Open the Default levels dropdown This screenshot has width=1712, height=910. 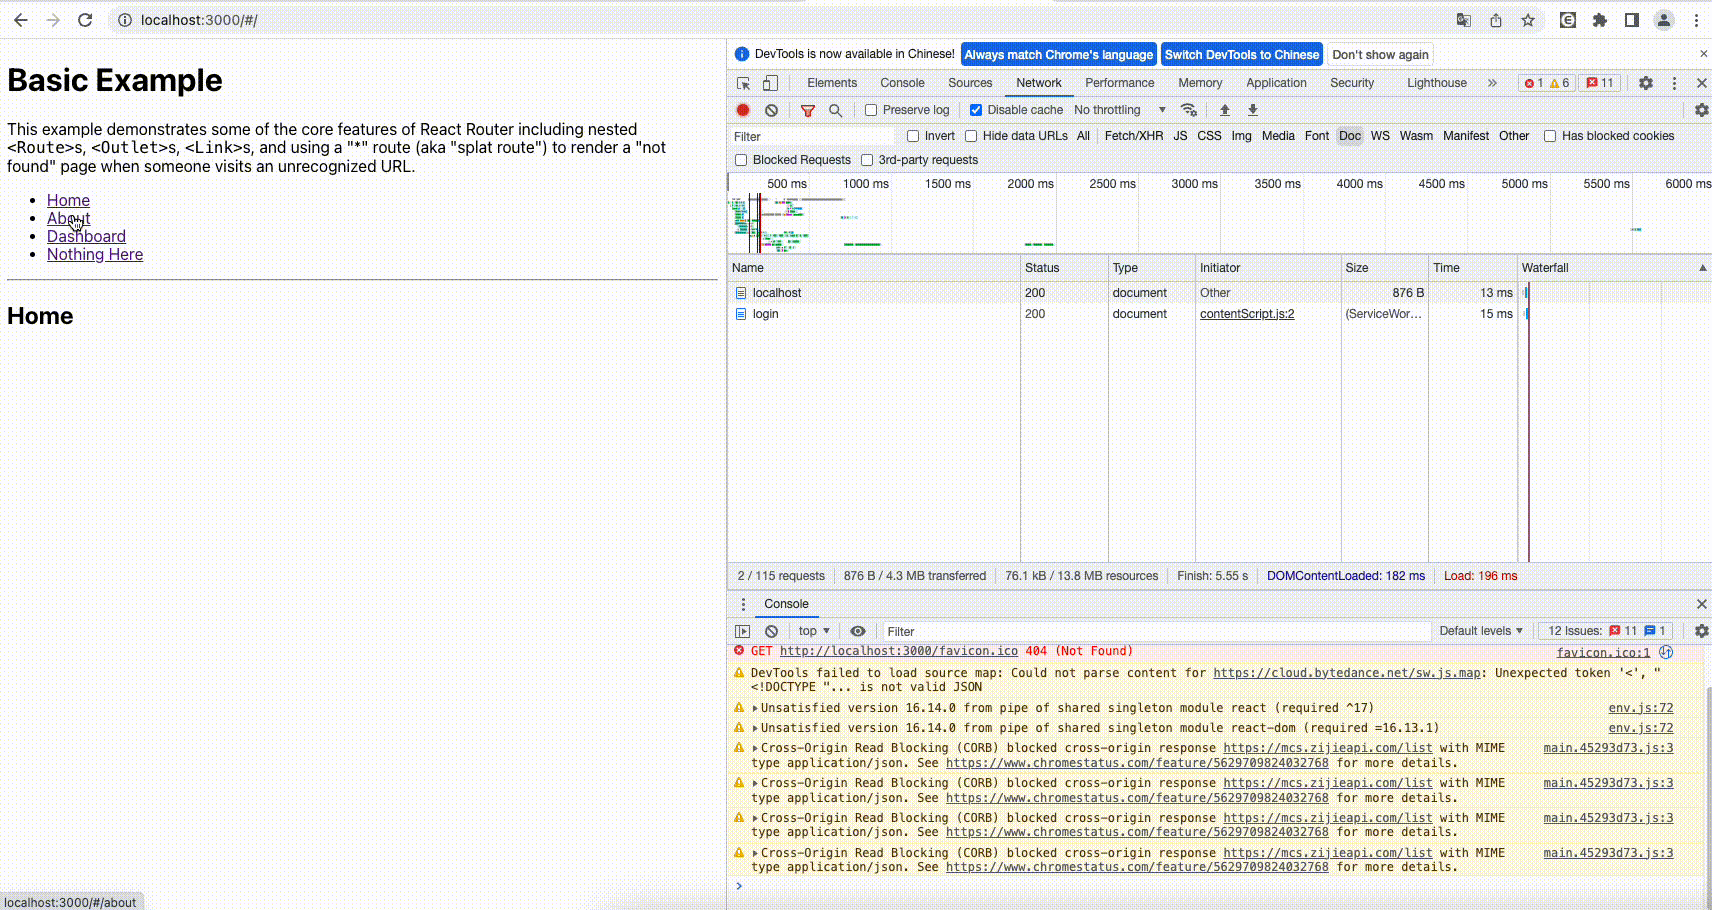1481,631
